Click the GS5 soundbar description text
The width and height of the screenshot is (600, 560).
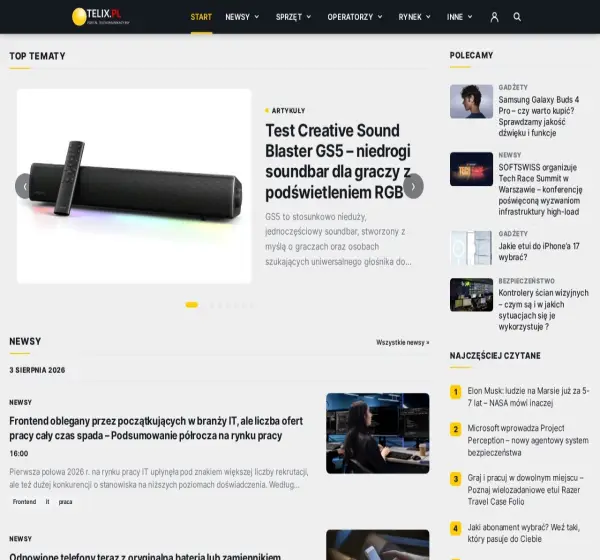pyautogui.click(x=338, y=239)
